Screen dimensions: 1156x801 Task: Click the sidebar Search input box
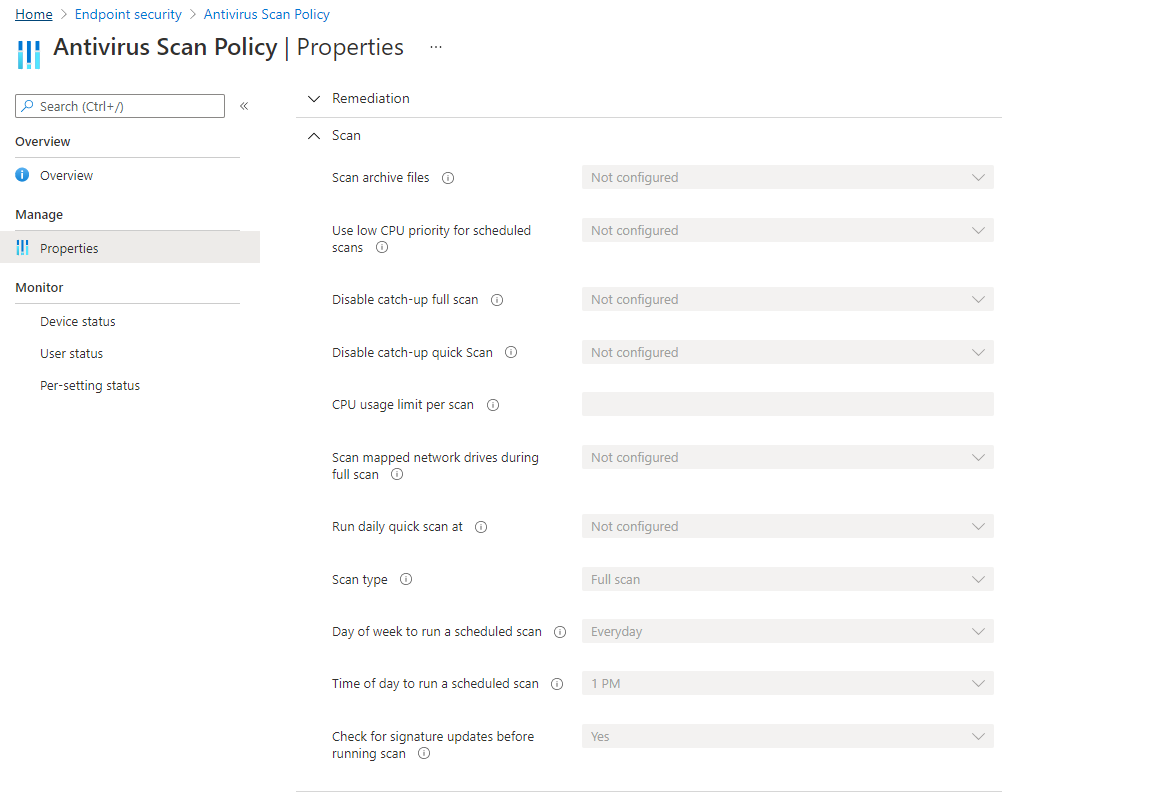120,106
